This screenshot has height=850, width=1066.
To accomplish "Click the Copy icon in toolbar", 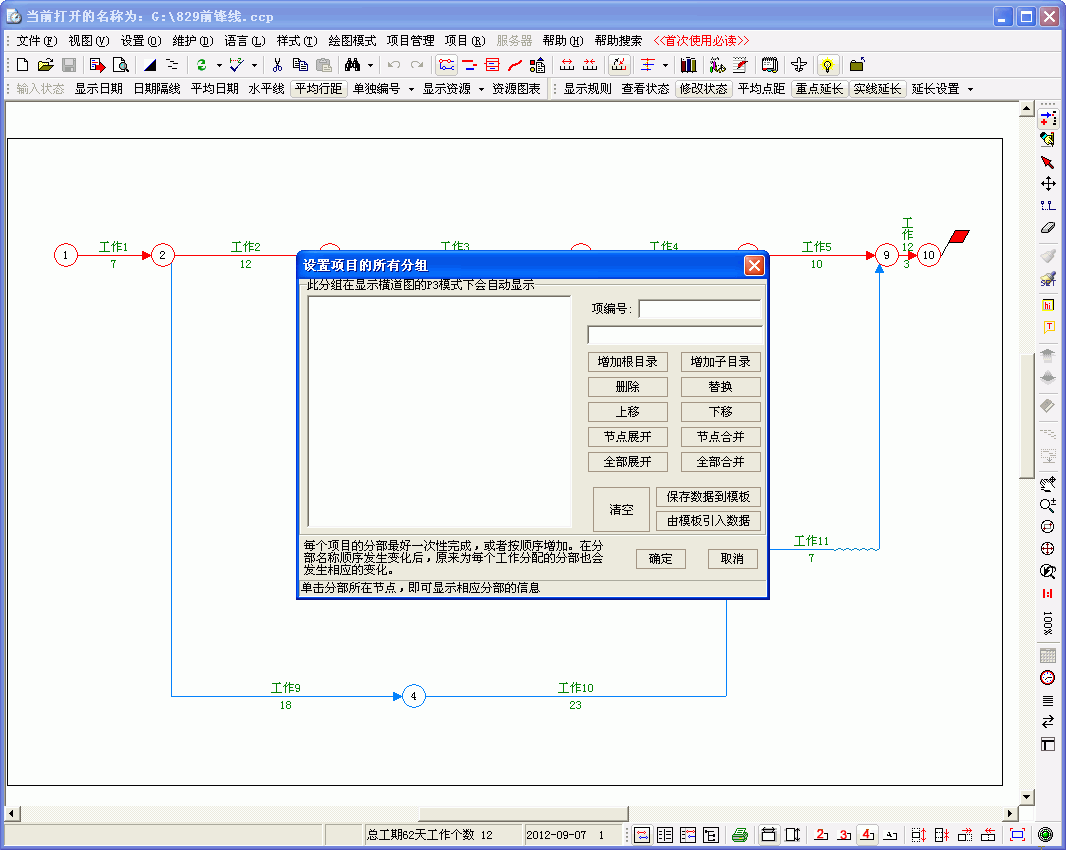I will [x=300, y=65].
